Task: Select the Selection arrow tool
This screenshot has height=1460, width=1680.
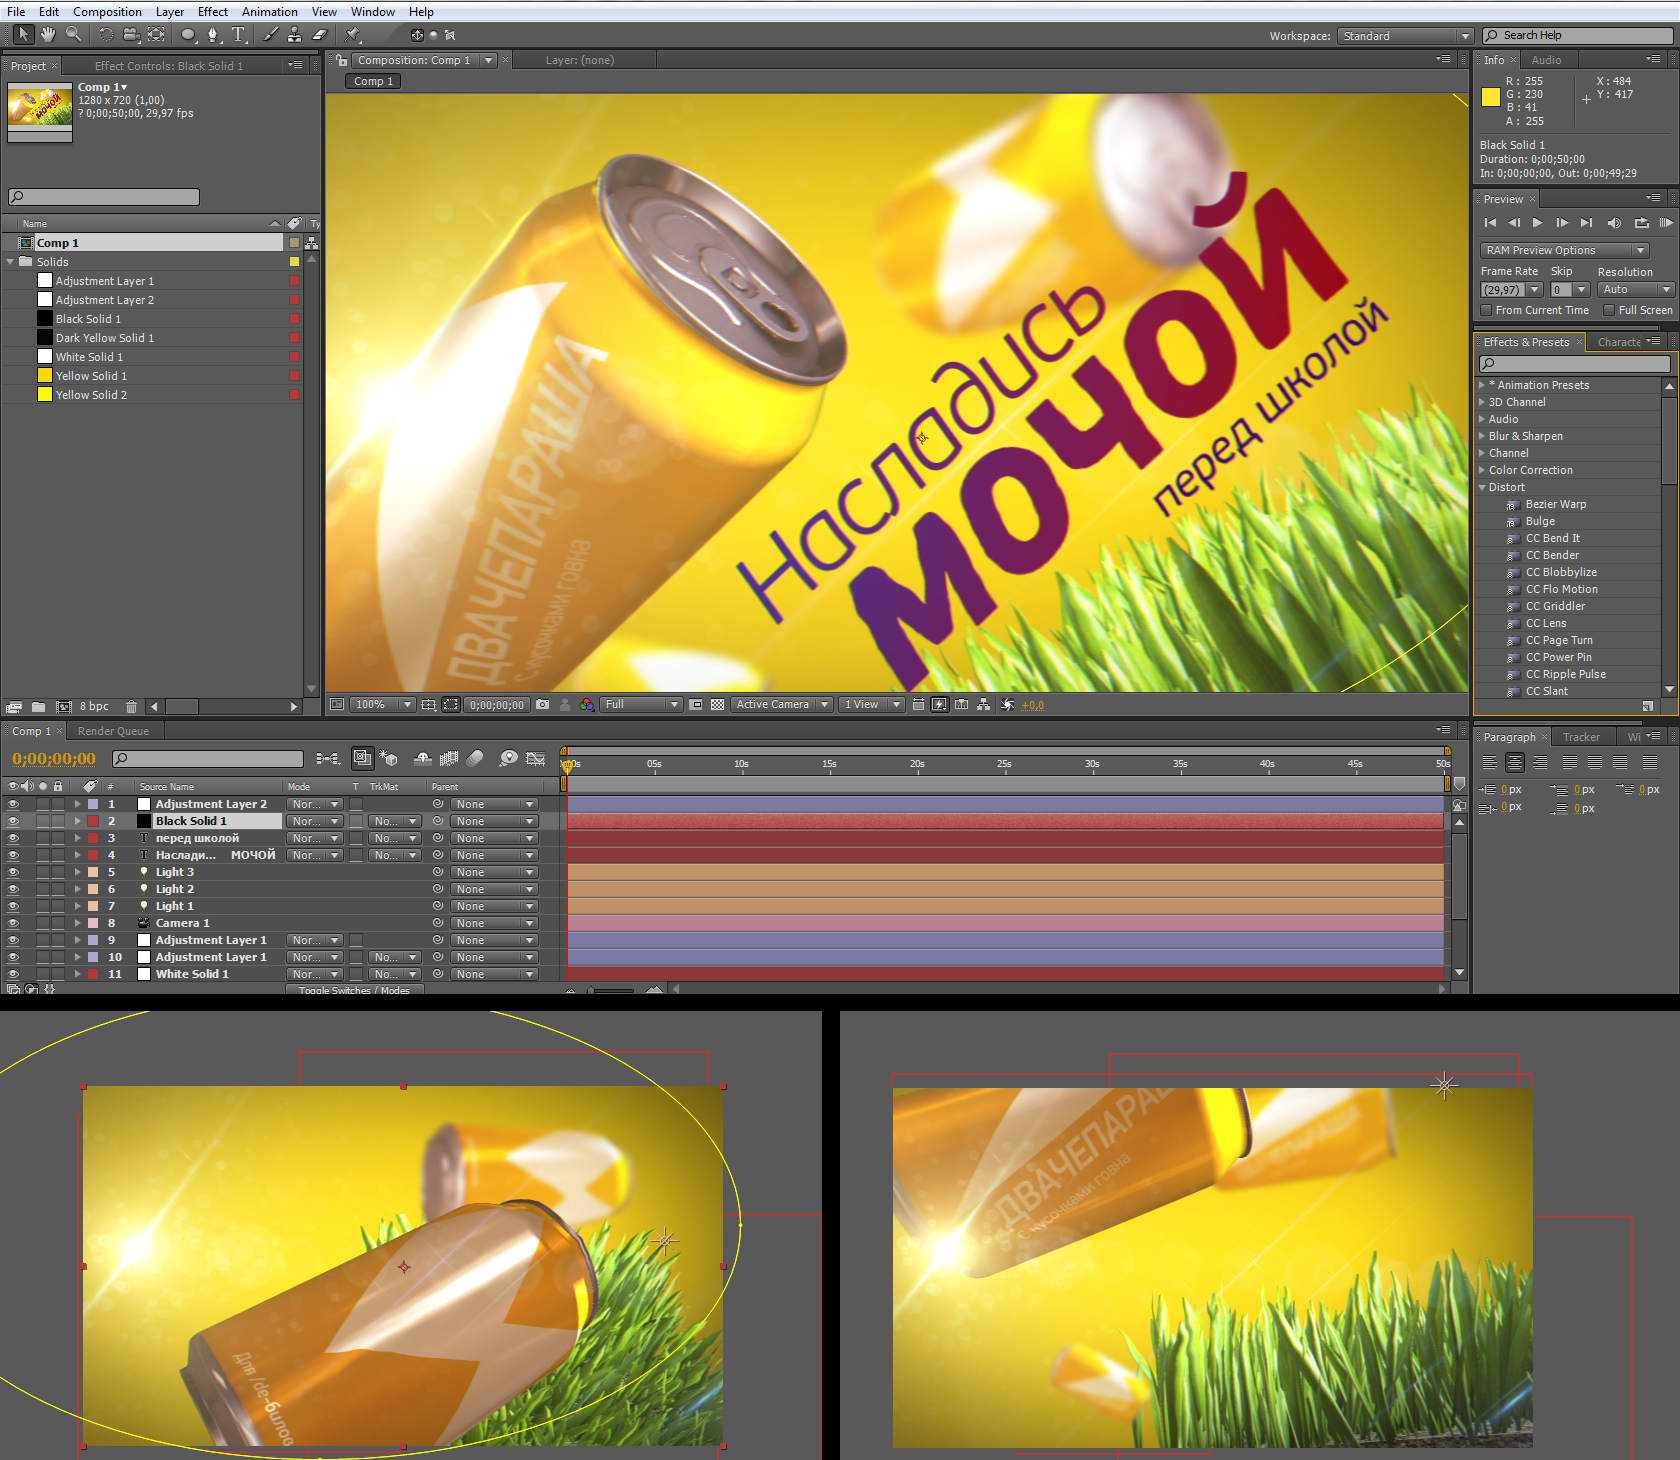Action: [24, 35]
